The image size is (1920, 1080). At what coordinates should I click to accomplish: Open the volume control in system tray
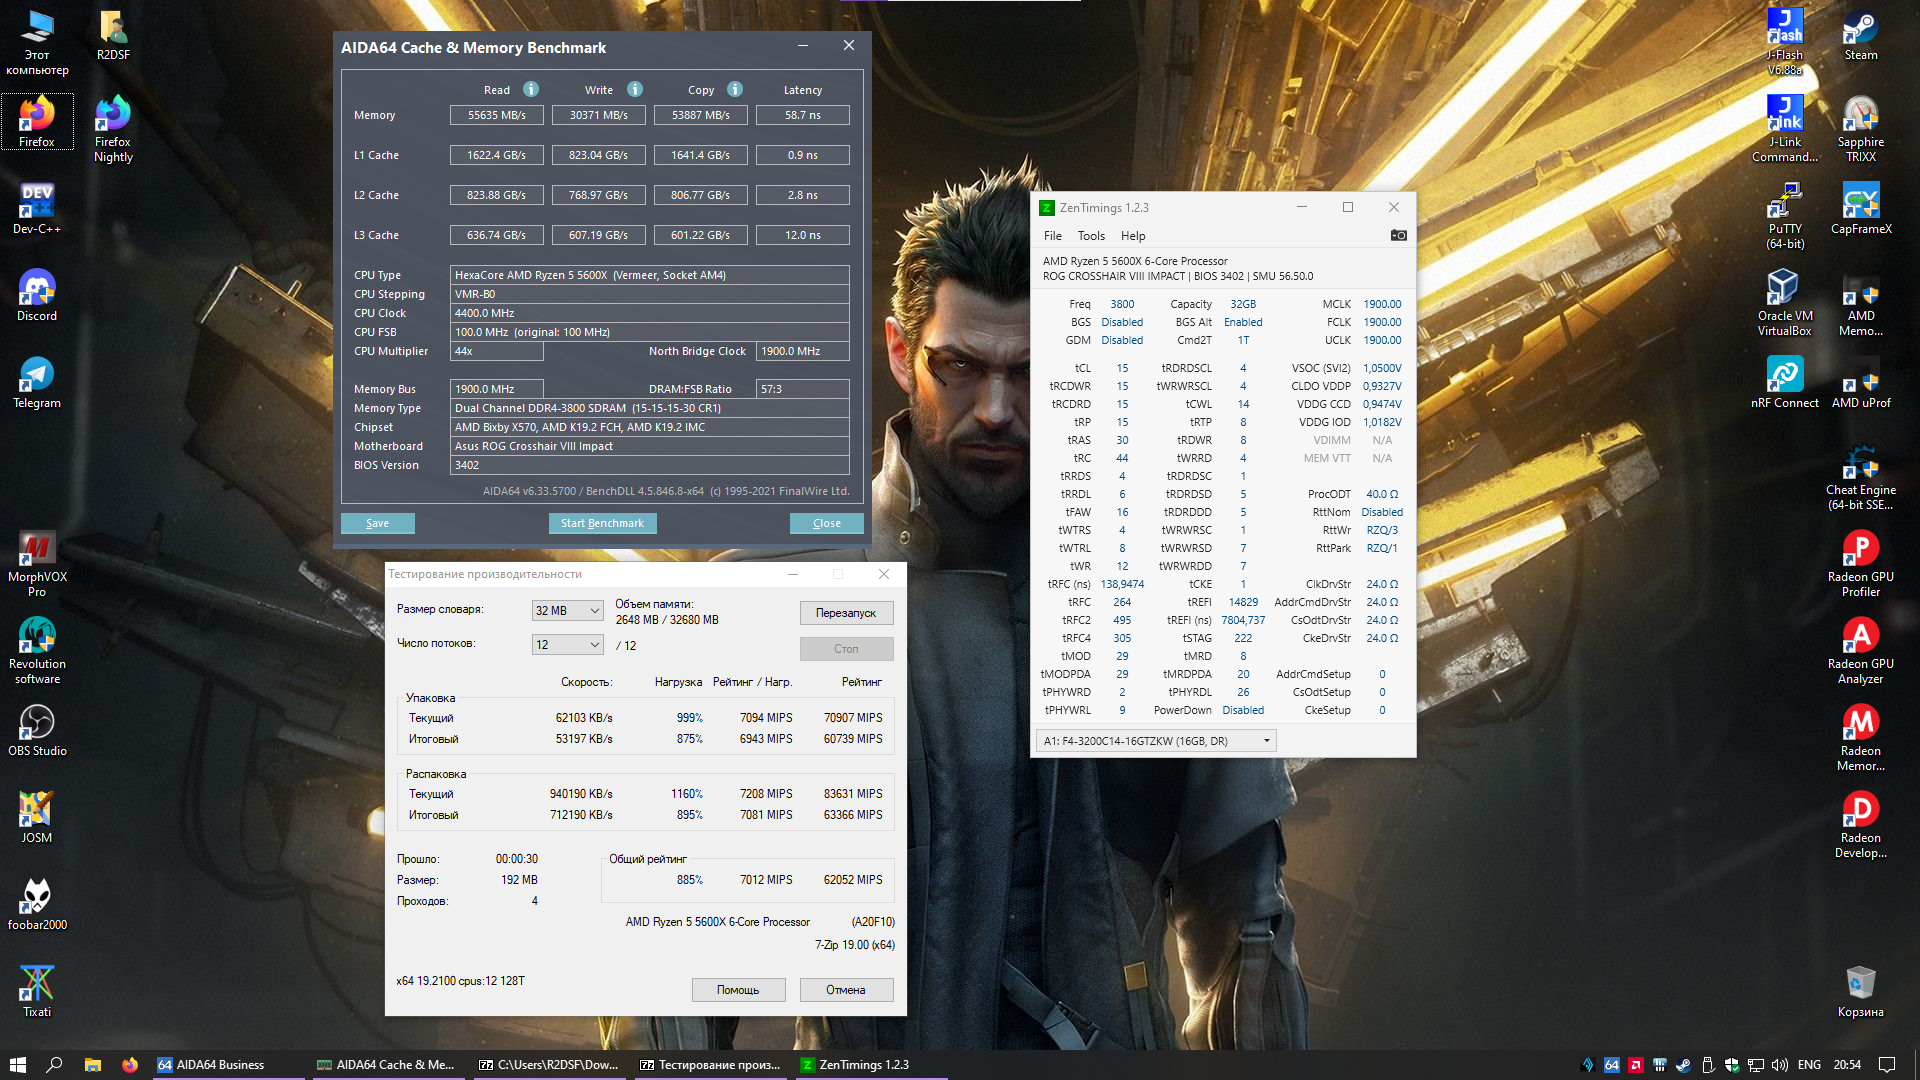[1780, 1065]
